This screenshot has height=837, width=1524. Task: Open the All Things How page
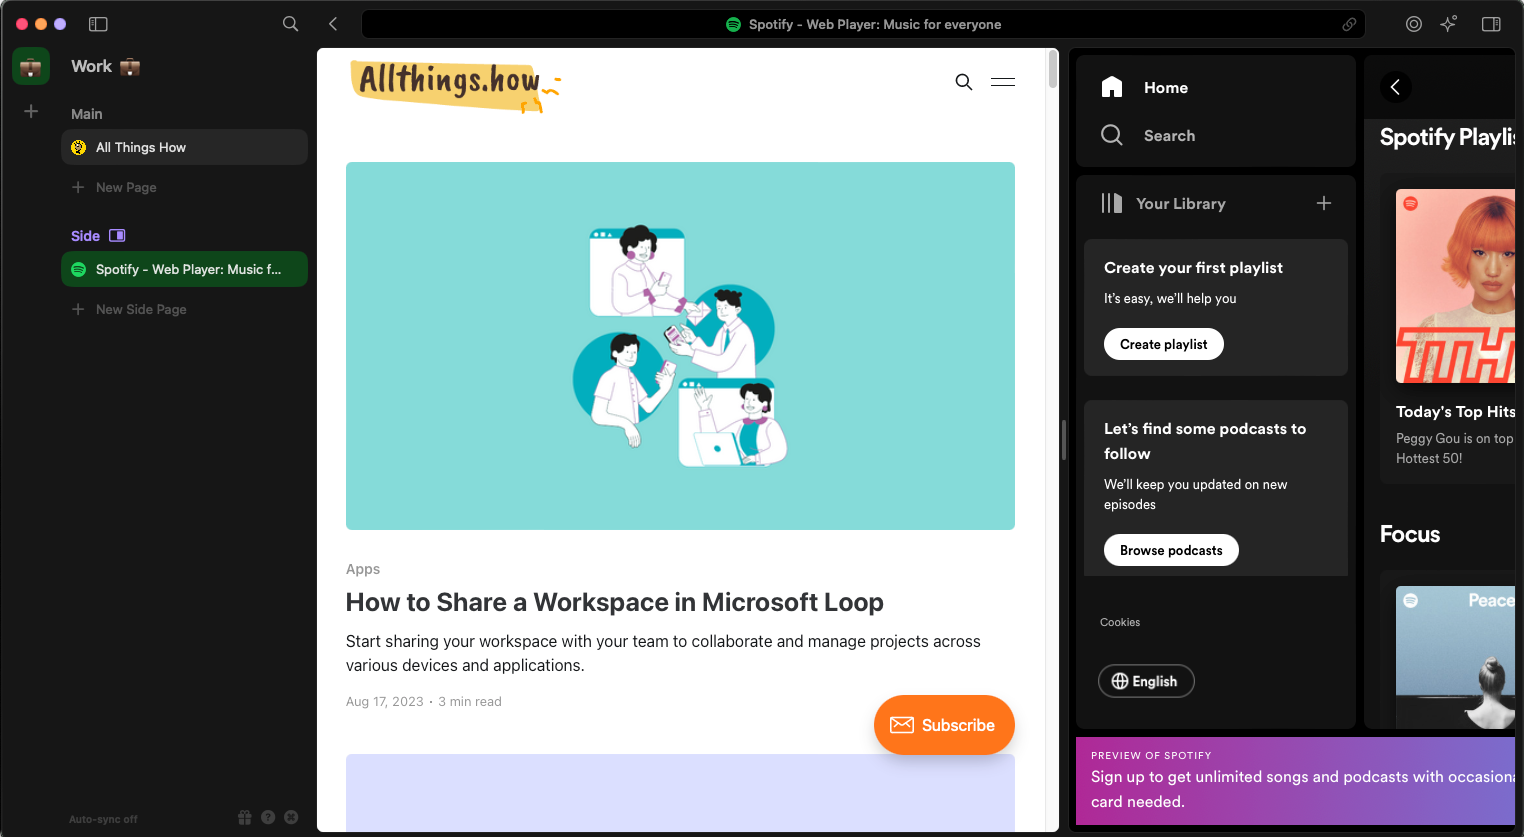[x=184, y=147]
